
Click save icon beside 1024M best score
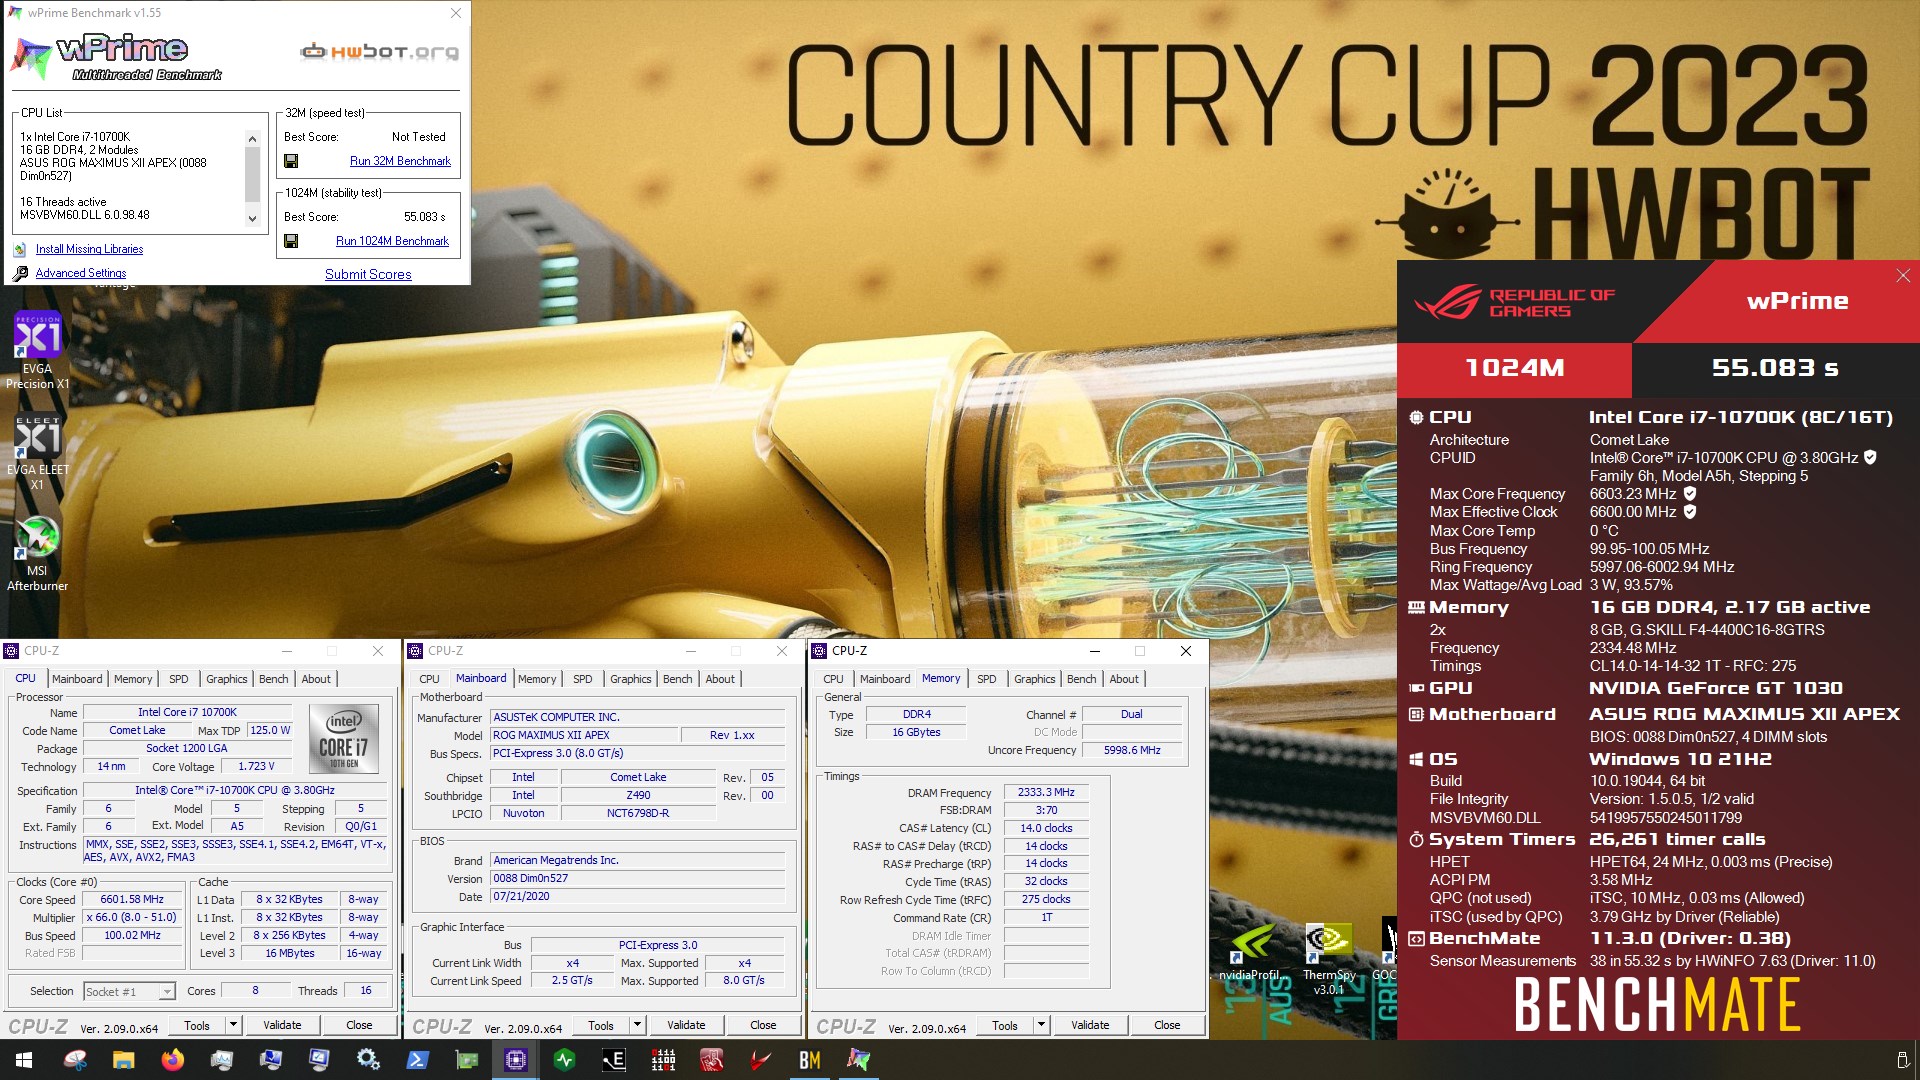tap(291, 241)
